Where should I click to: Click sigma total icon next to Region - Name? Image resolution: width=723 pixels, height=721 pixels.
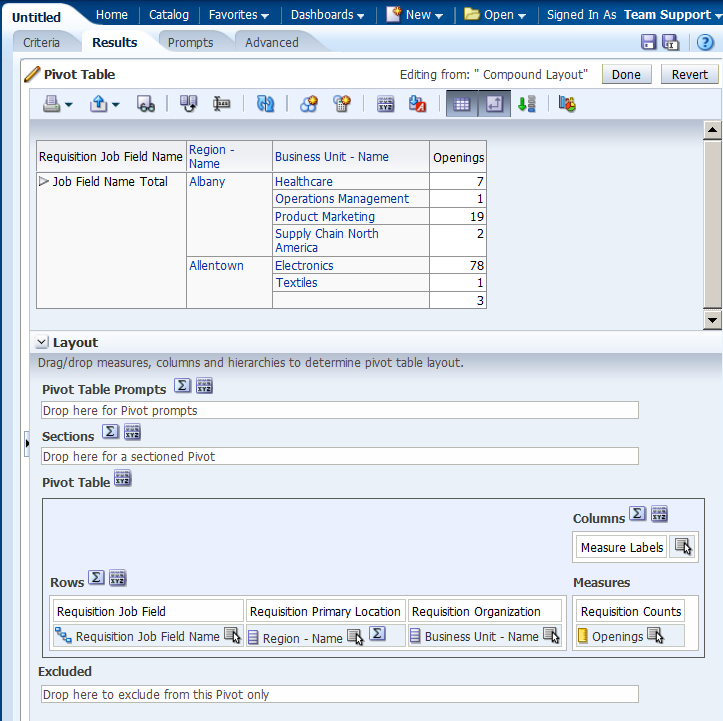(x=377, y=633)
